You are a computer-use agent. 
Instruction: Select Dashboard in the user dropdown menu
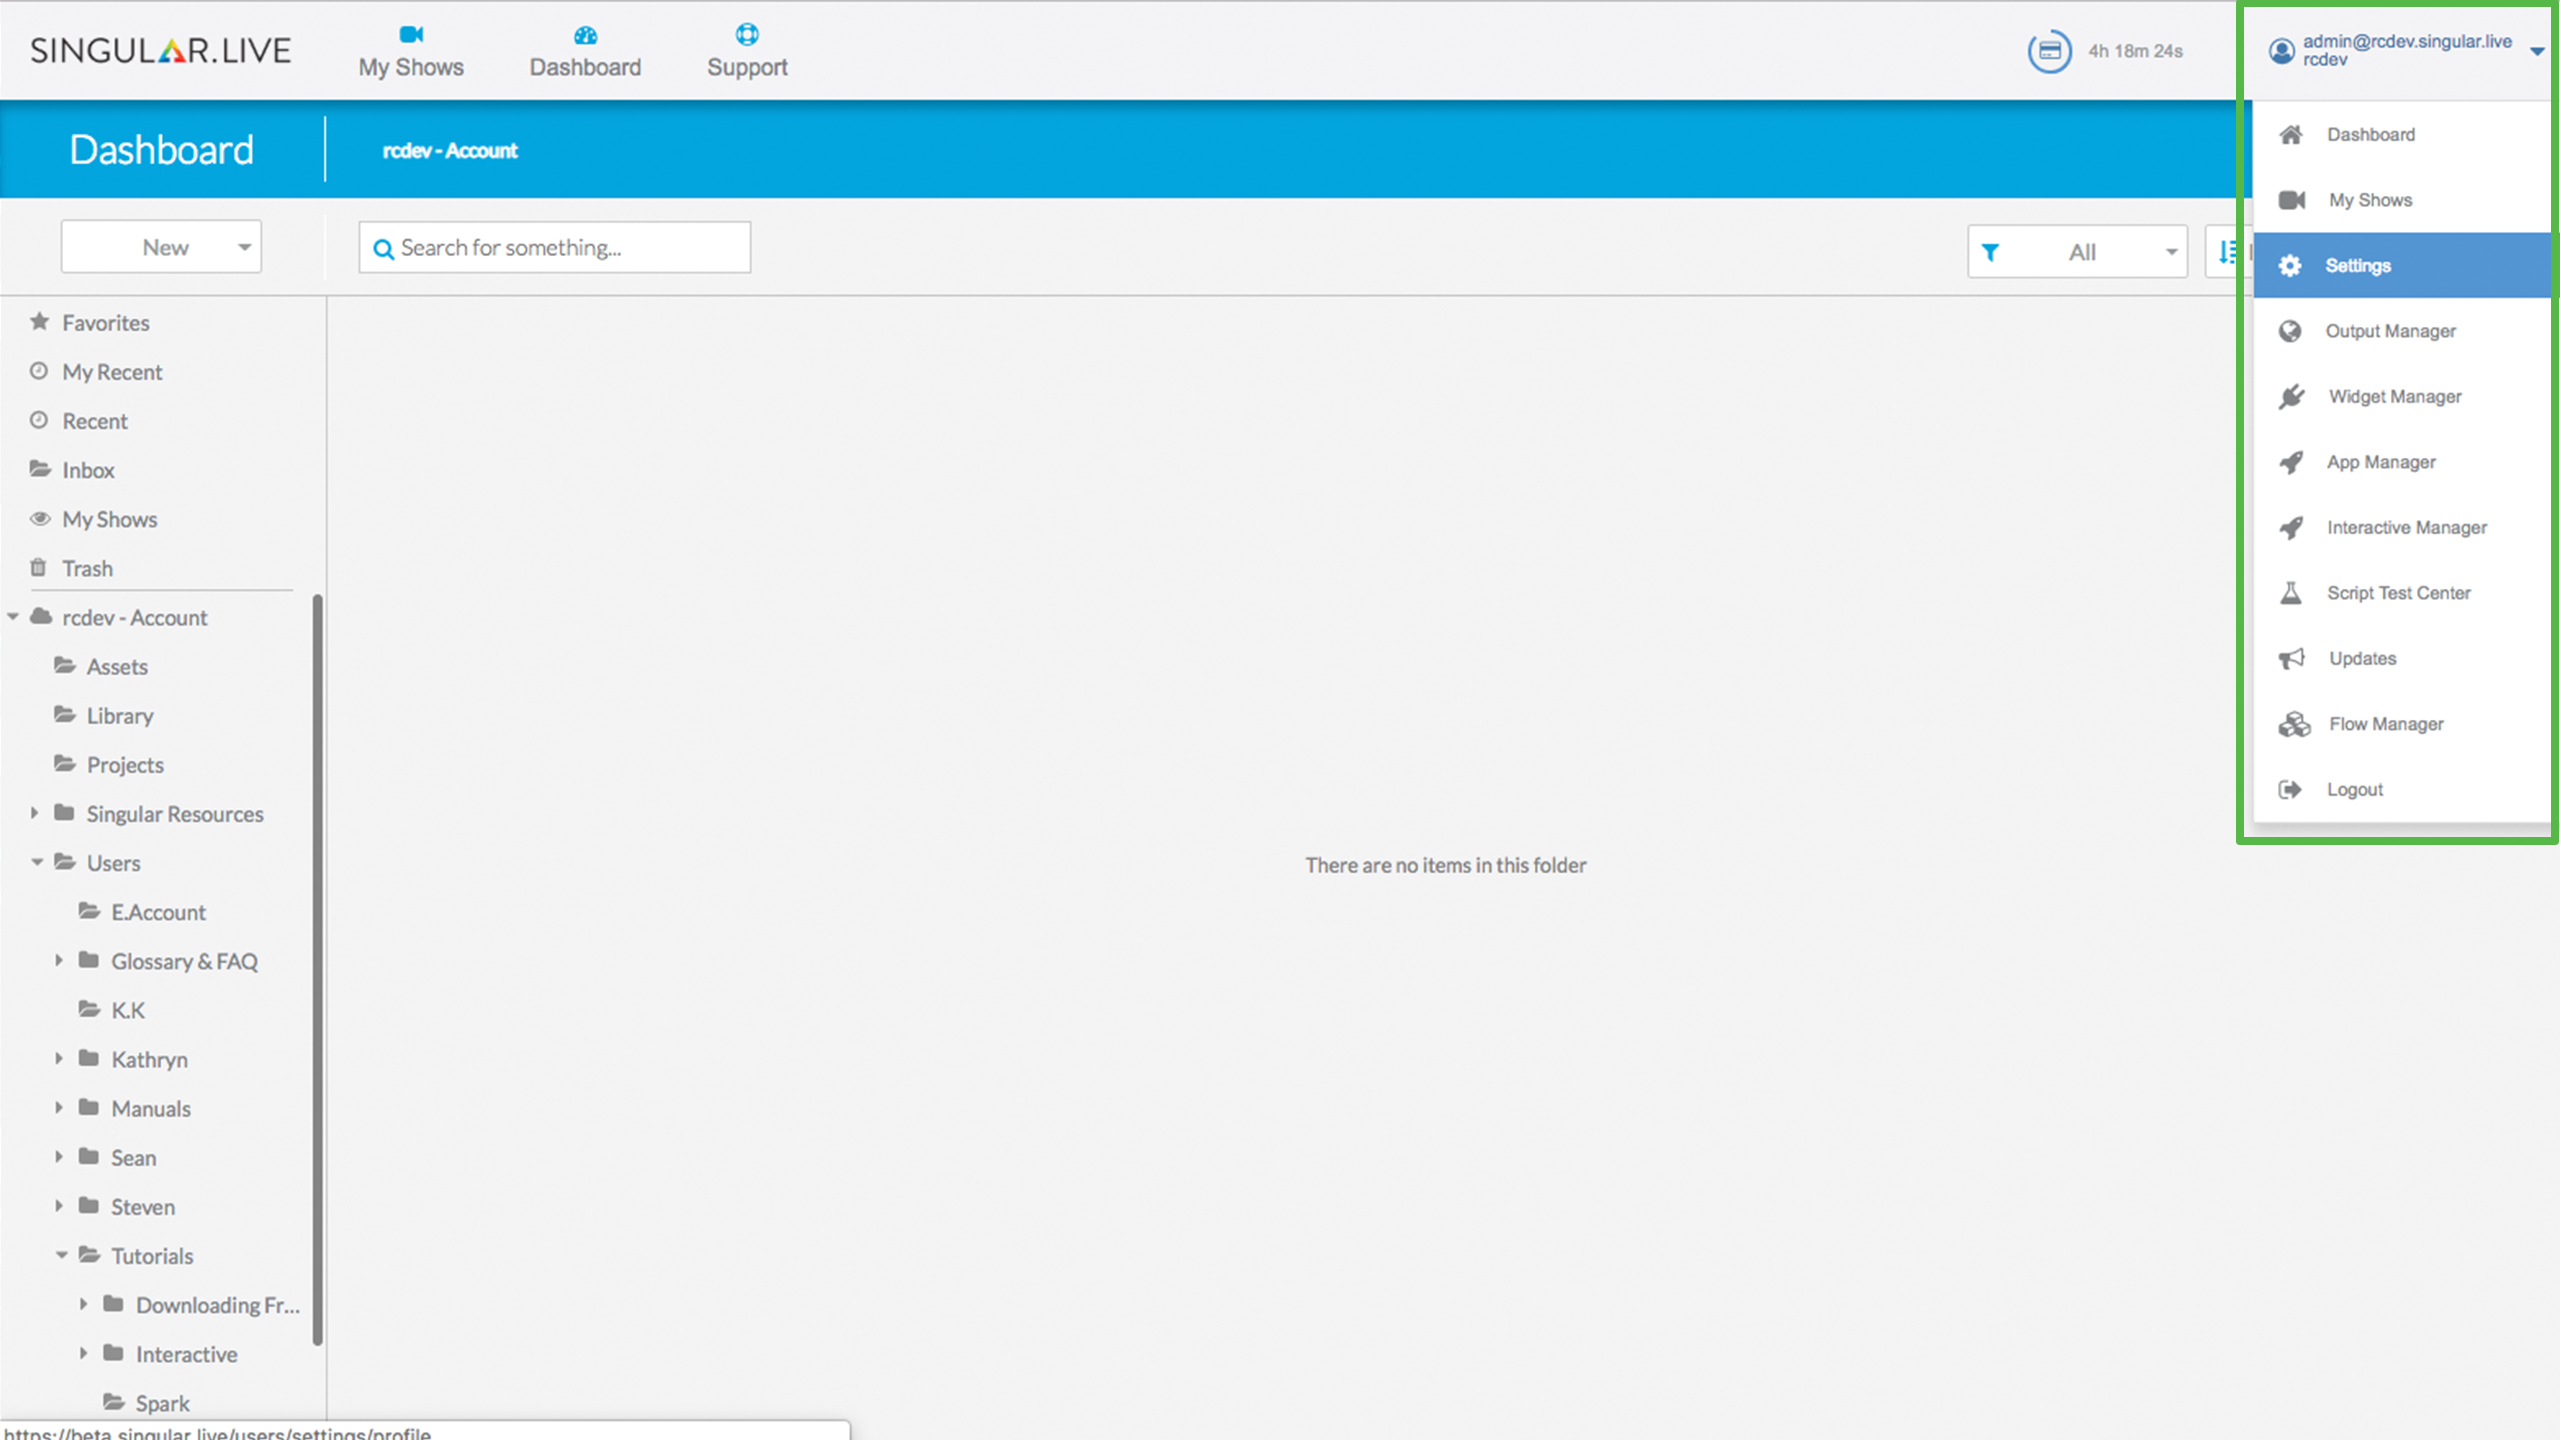[x=2402, y=134]
